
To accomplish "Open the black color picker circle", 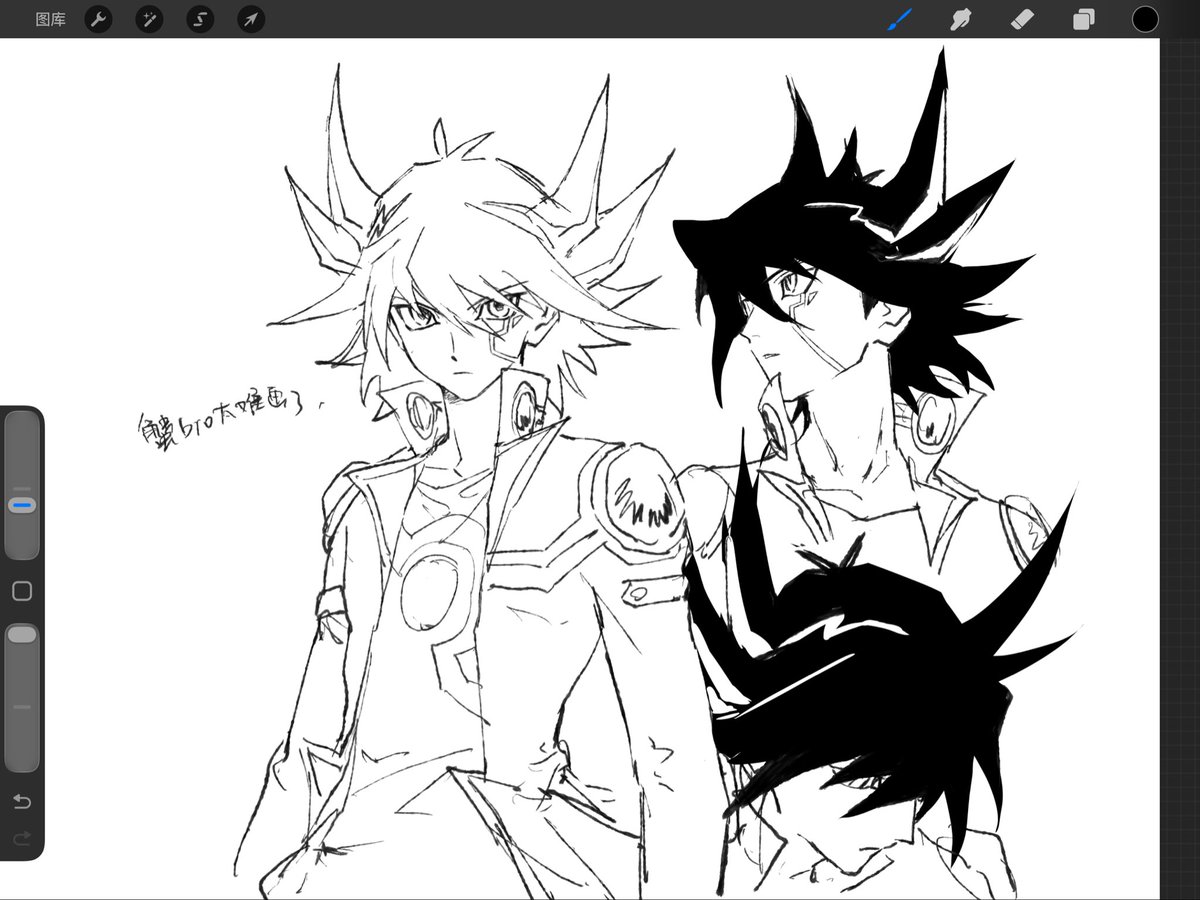I will coord(1145,18).
